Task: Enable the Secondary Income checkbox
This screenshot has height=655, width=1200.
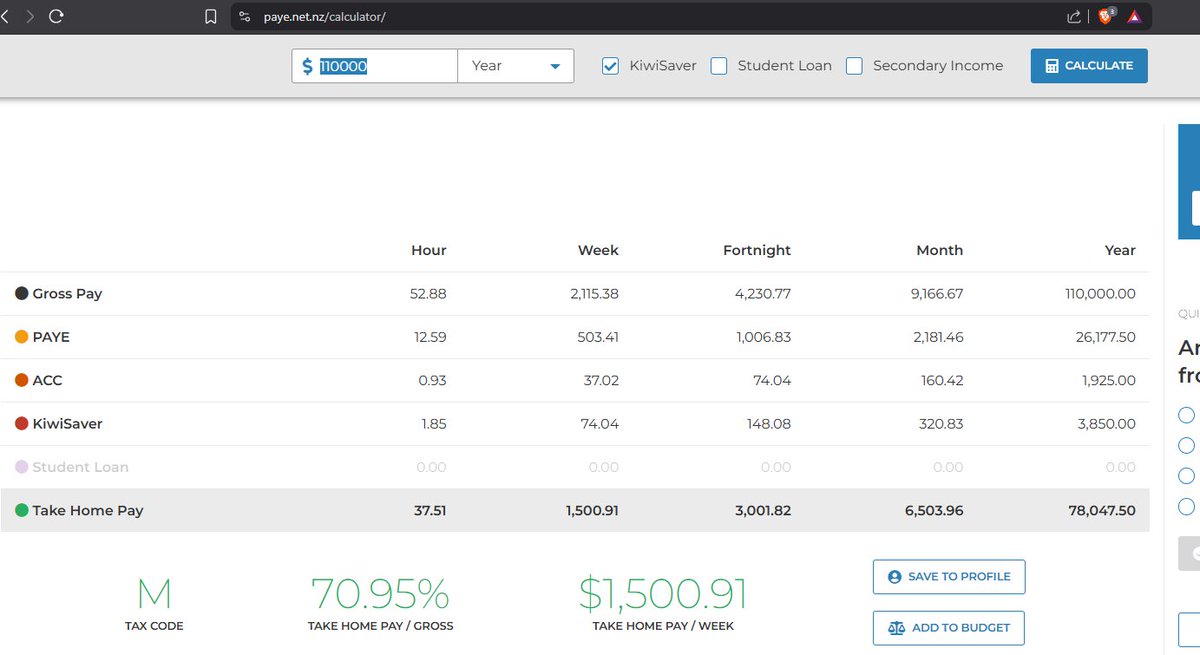Action: 854,66
